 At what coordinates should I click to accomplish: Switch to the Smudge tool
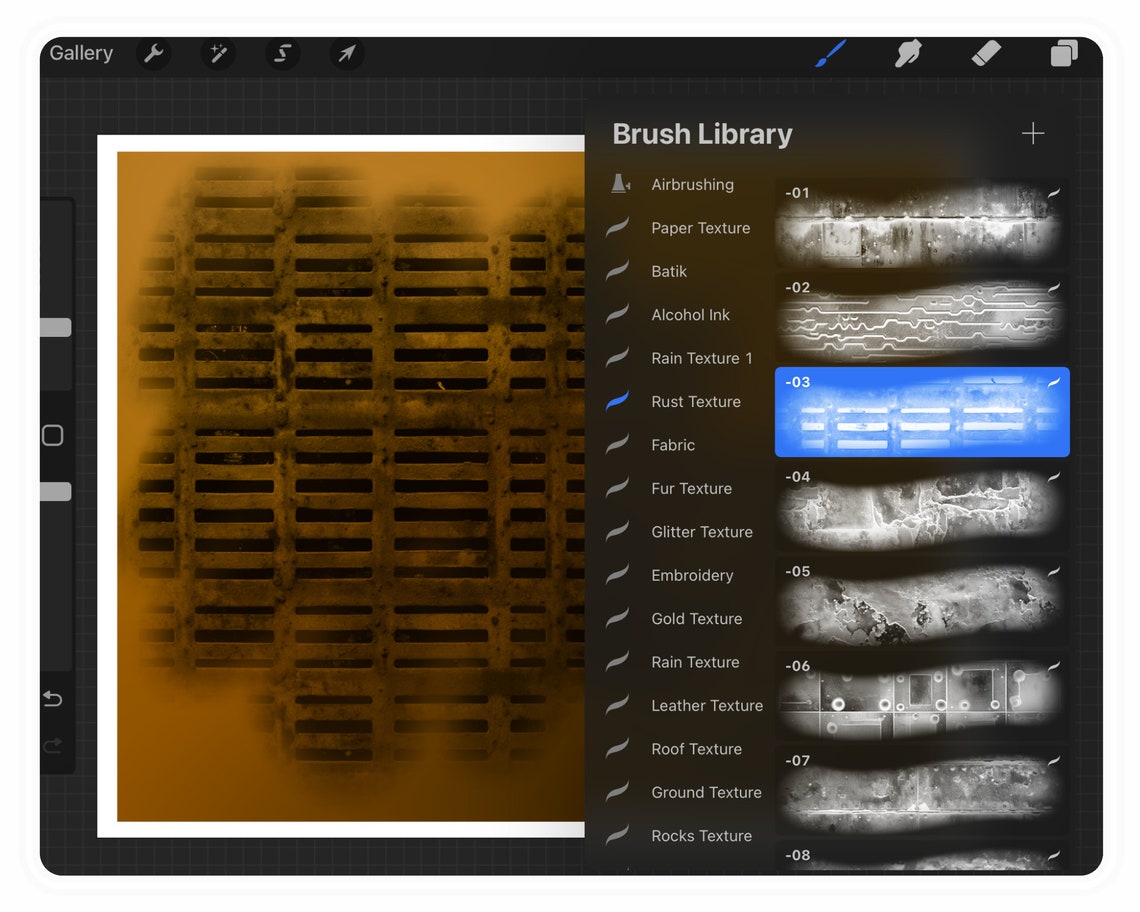pyautogui.click(x=907, y=54)
